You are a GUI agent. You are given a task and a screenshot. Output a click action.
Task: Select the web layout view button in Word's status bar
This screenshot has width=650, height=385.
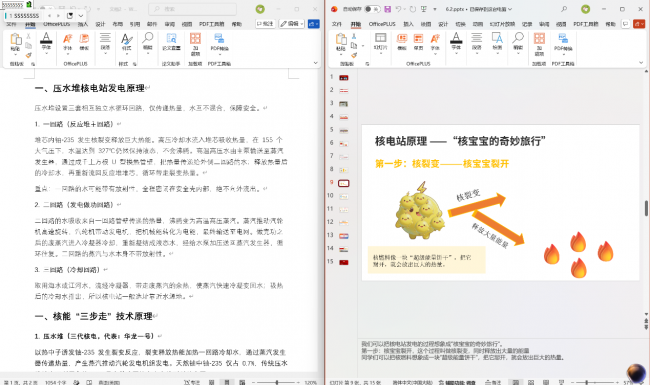coord(242,382)
